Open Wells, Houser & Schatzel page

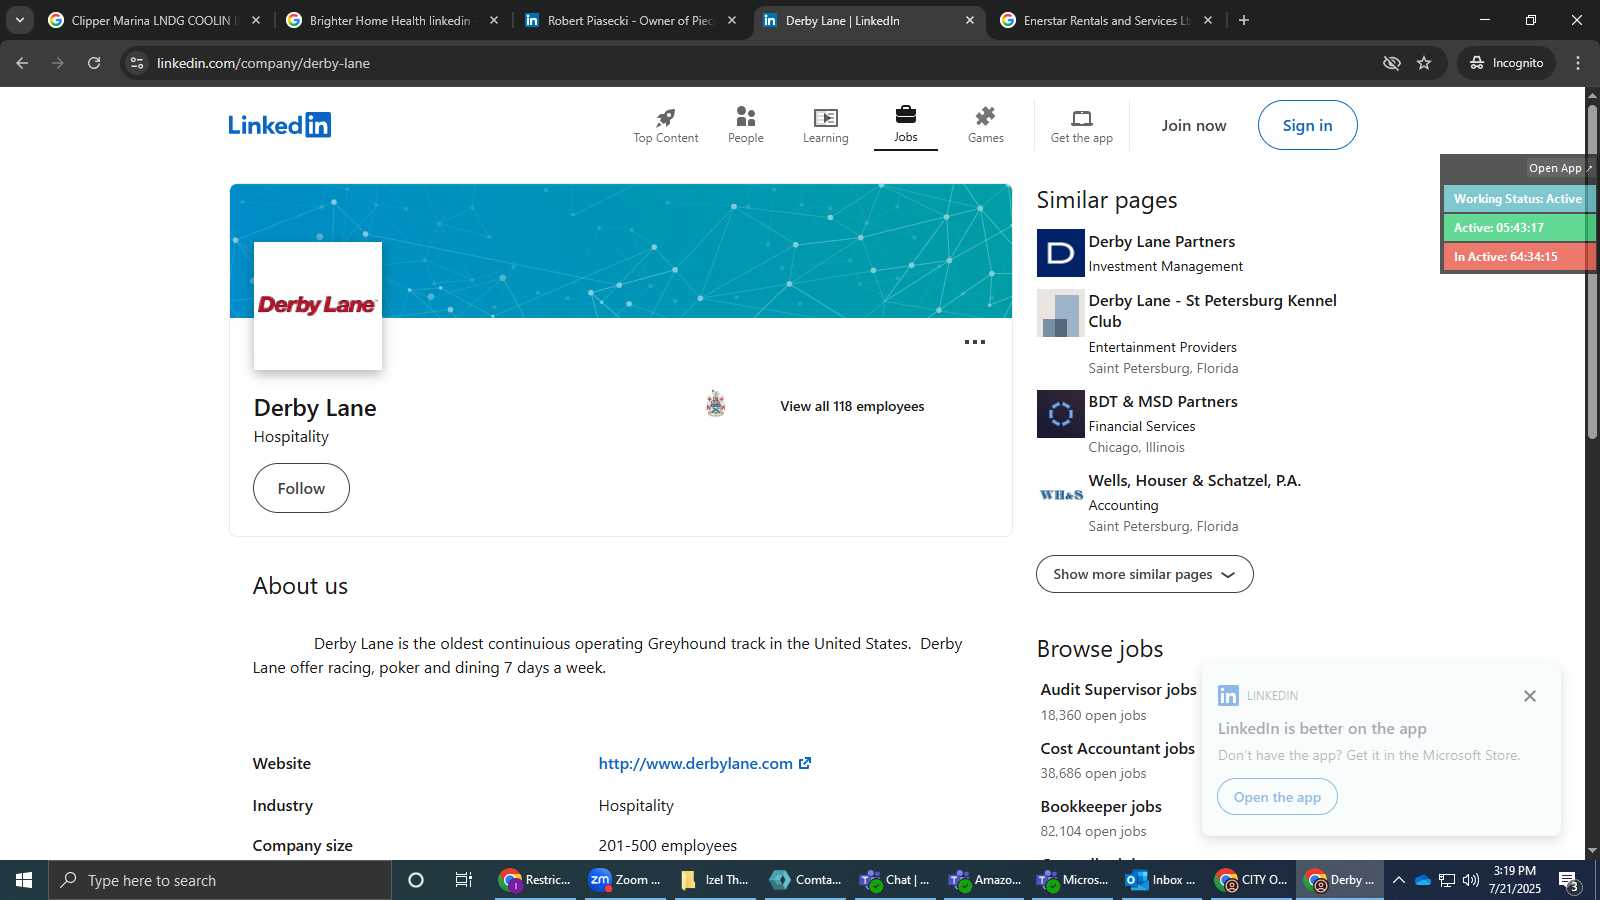(1194, 480)
